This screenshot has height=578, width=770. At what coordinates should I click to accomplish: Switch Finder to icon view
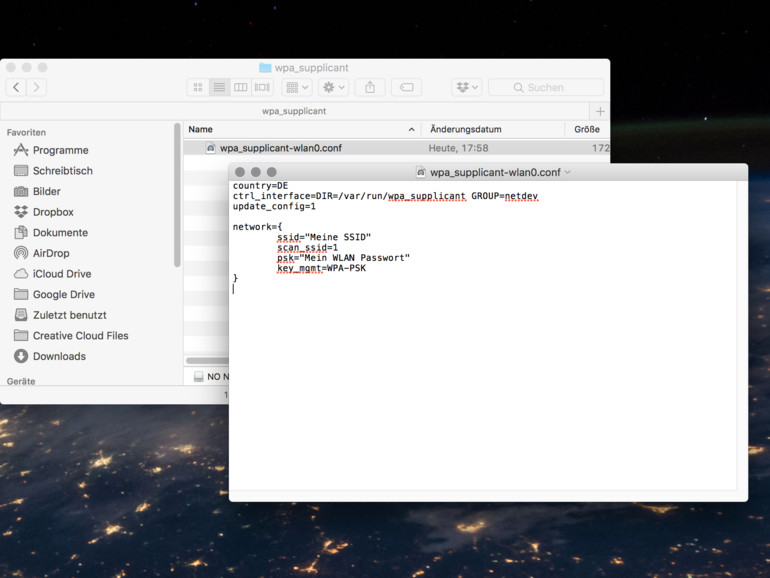tap(198, 87)
